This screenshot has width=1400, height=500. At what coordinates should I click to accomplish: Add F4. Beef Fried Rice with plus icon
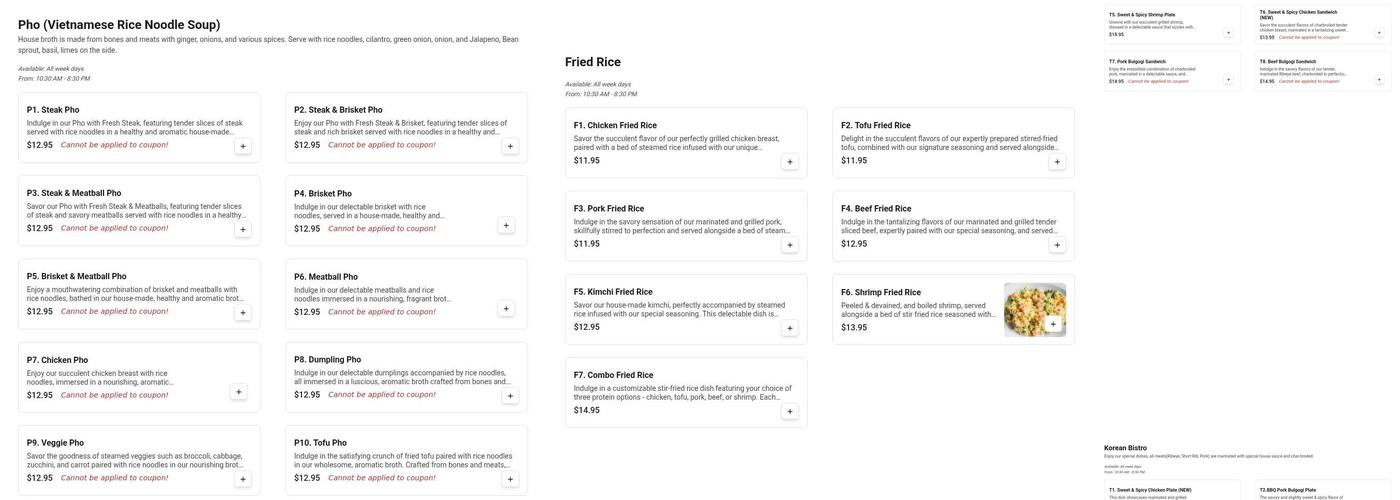1057,245
